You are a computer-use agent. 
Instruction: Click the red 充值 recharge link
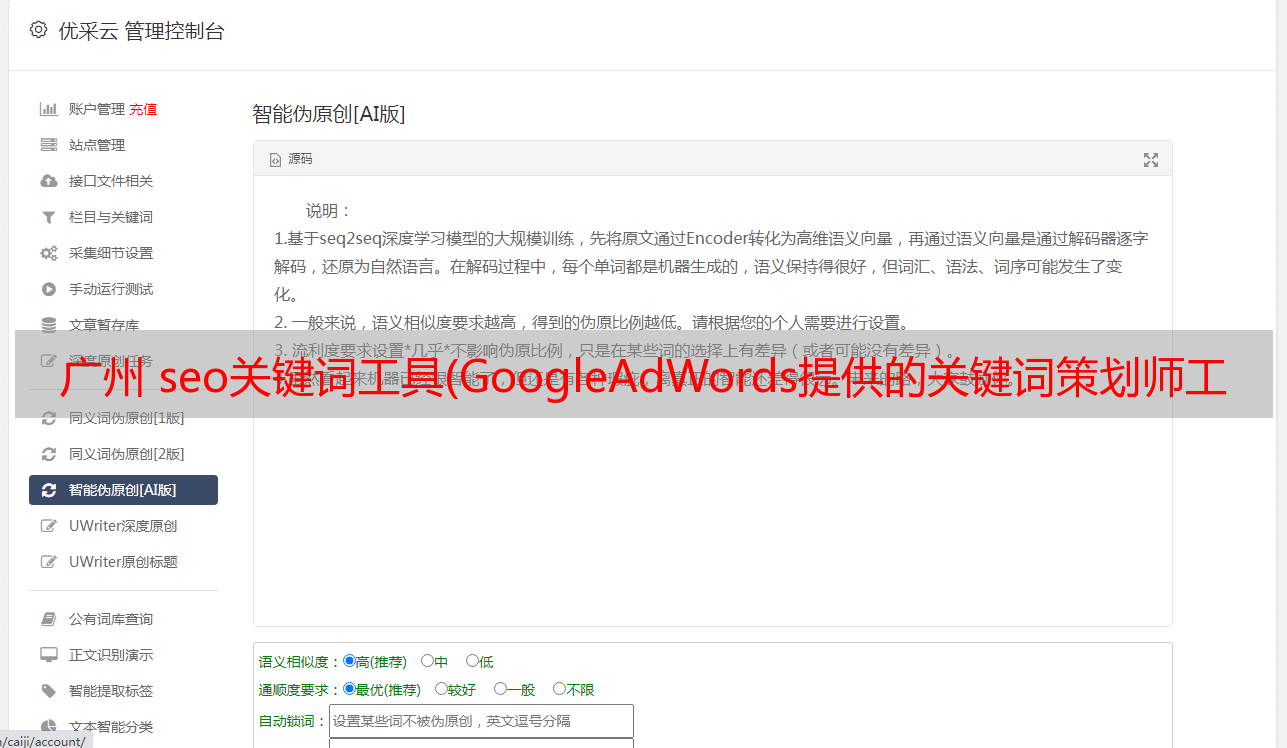pyautogui.click(x=143, y=109)
